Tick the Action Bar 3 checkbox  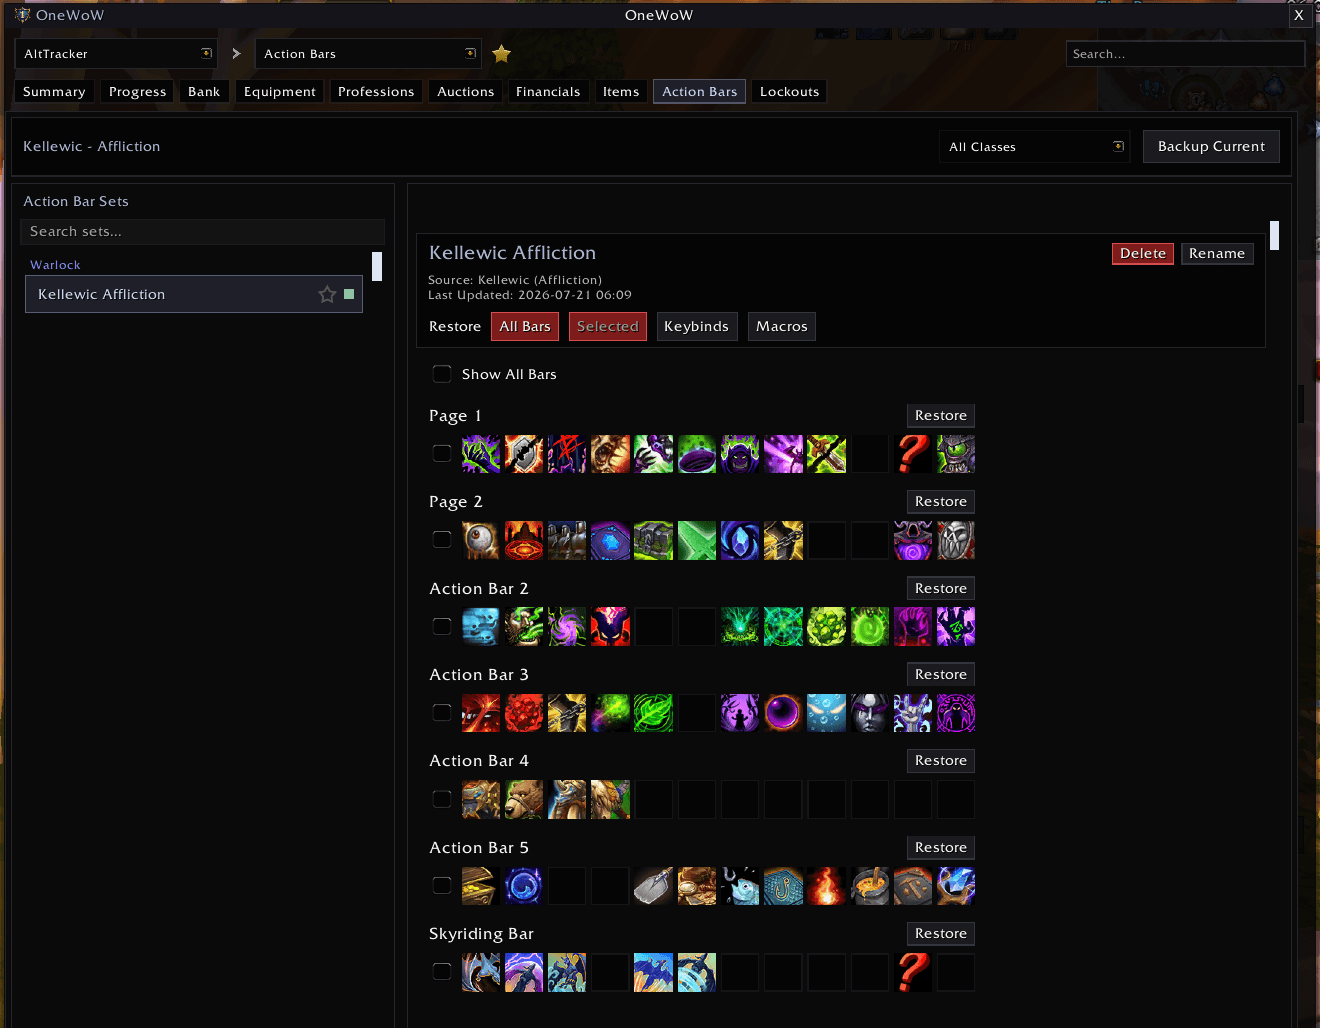442,713
